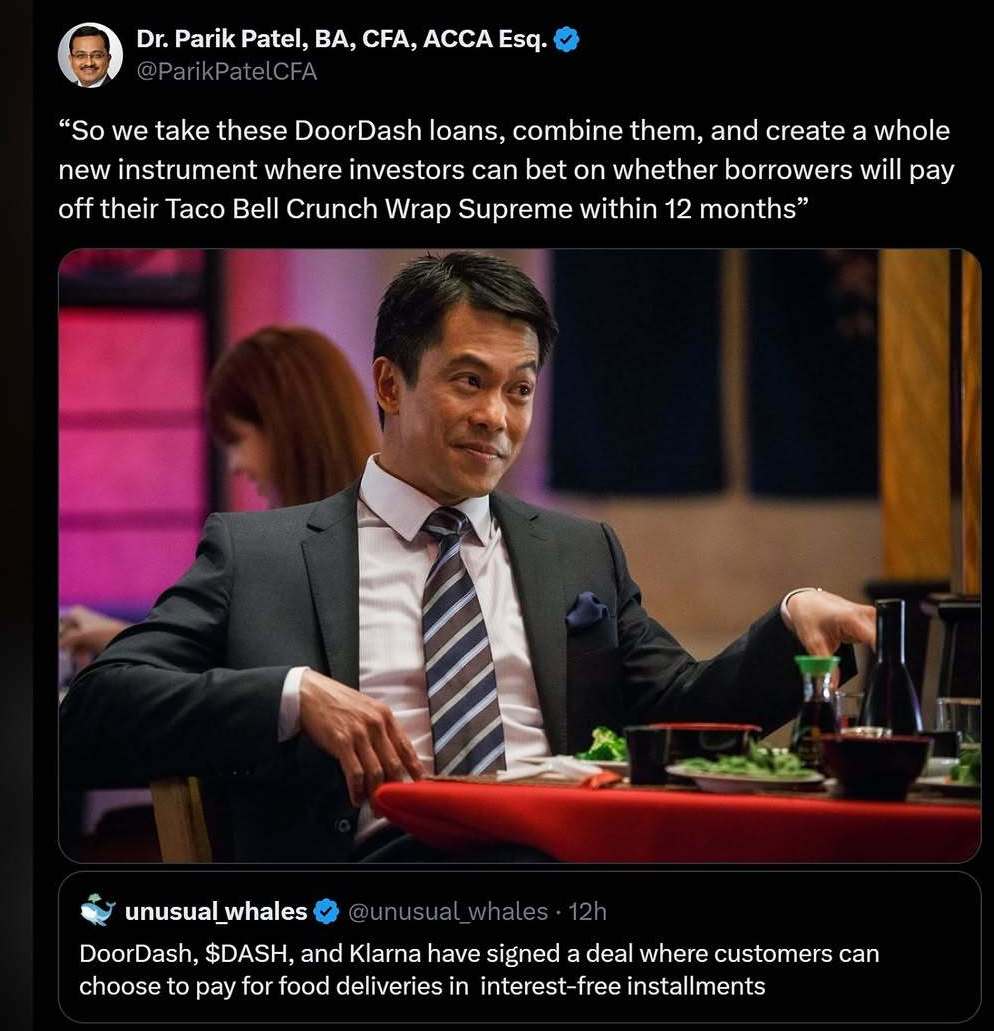This screenshot has height=1031, width=994.
Task: Click the green-capped soy sauce bottle in photo
Action: [817, 702]
